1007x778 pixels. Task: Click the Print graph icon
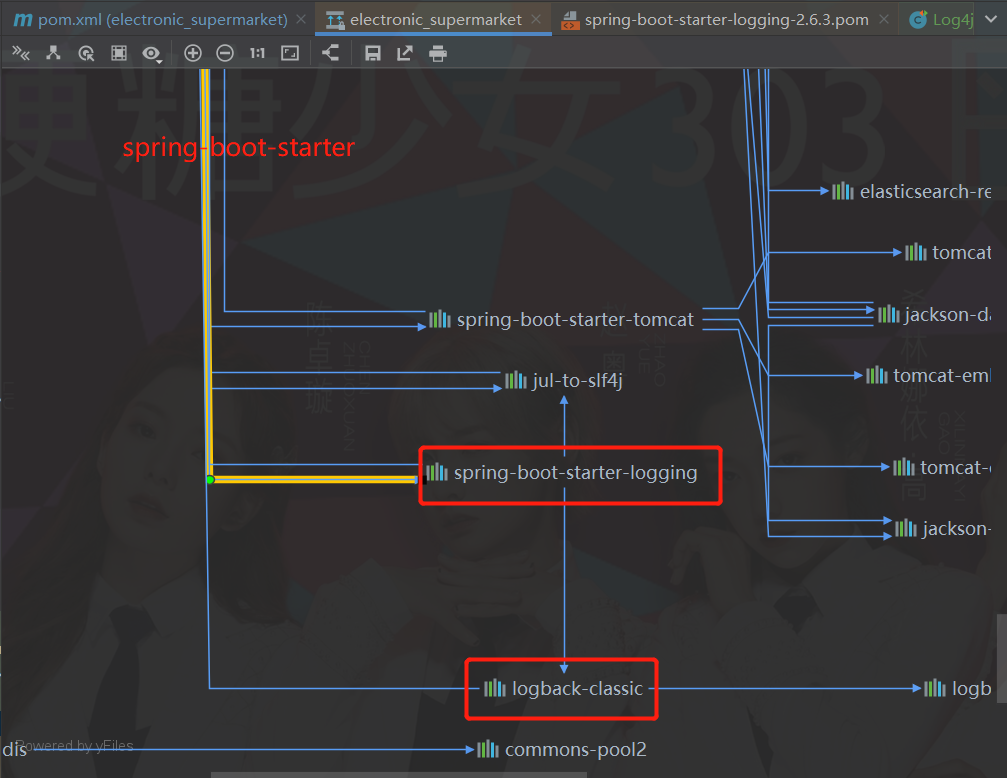(437, 53)
